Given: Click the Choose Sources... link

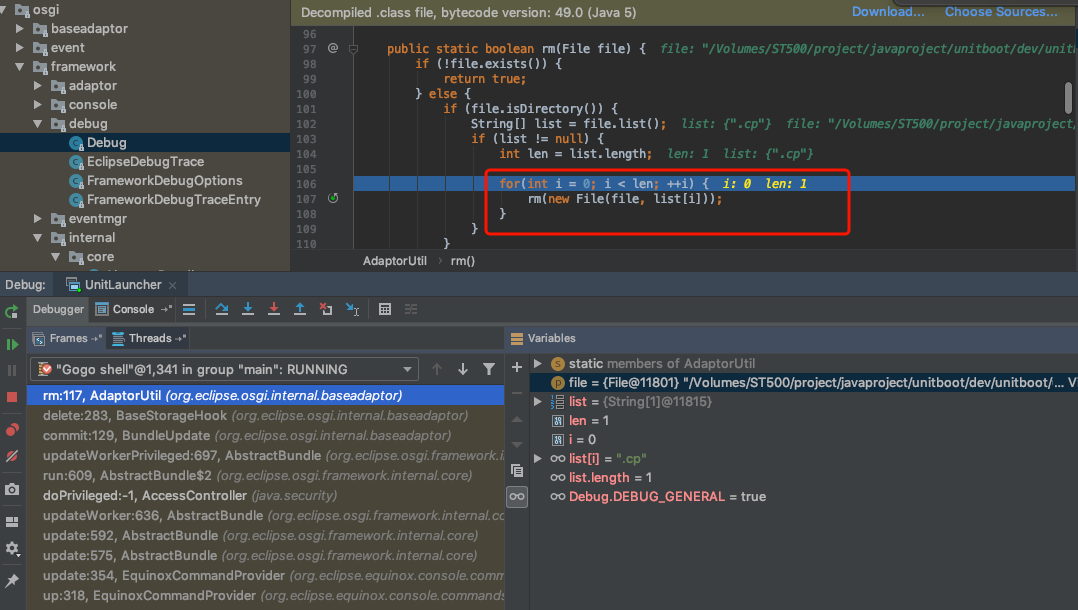Looking at the screenshot, I should pyautogui.click(x=1000, y=12).
